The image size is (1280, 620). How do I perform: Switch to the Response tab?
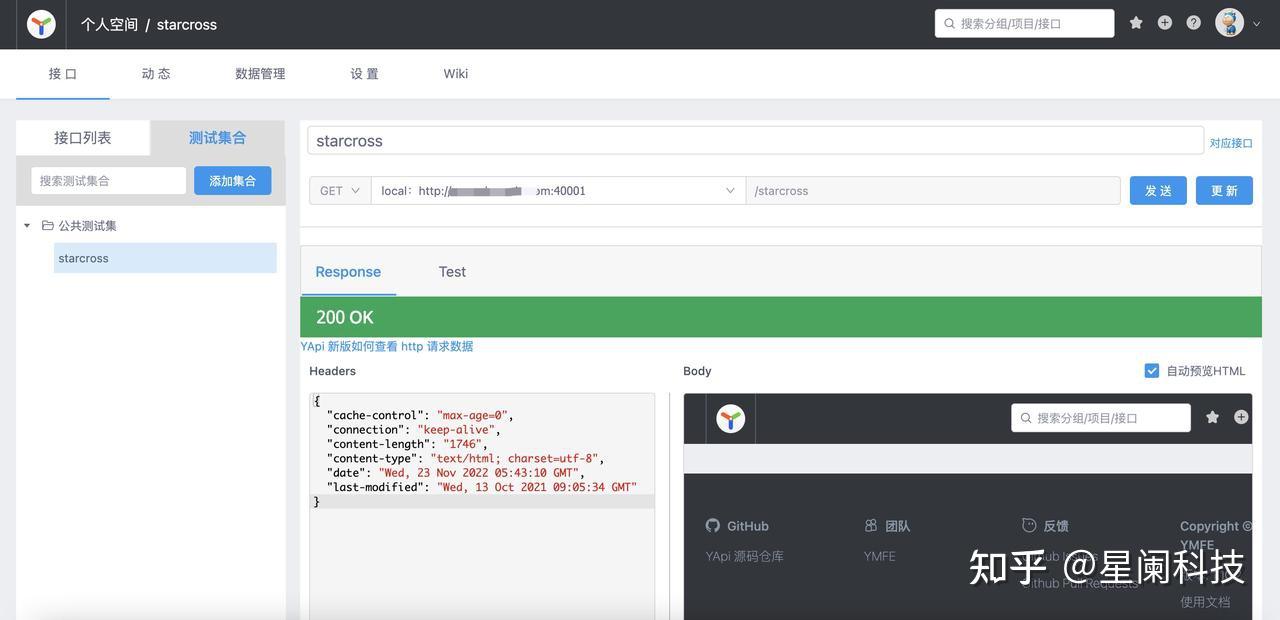coord(348,272)
